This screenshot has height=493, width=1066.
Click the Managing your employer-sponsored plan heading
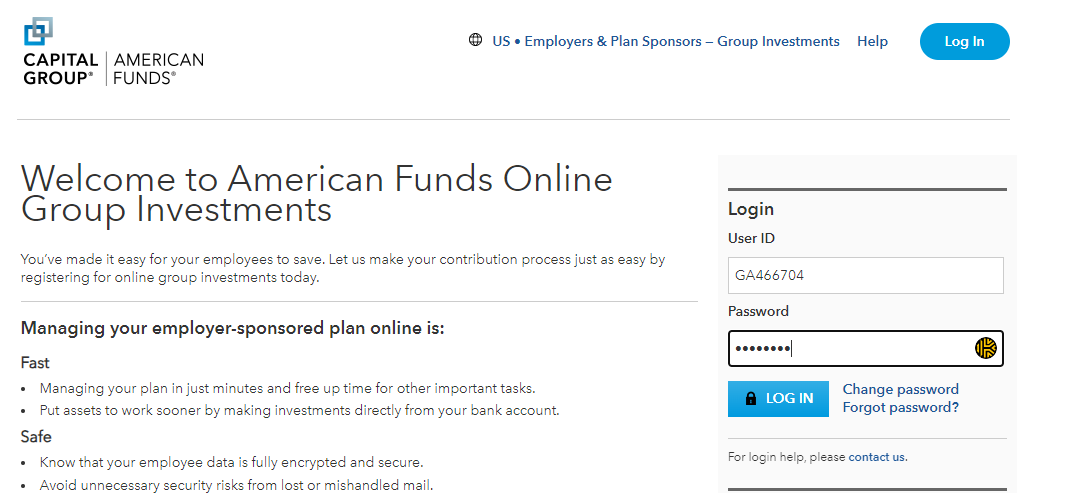point(233,328)
